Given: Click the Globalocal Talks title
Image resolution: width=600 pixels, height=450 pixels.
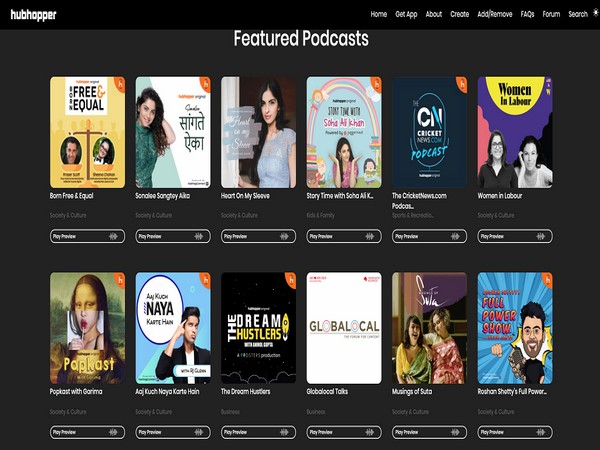Looking at the screenshot, I should (x=327, y=391).
